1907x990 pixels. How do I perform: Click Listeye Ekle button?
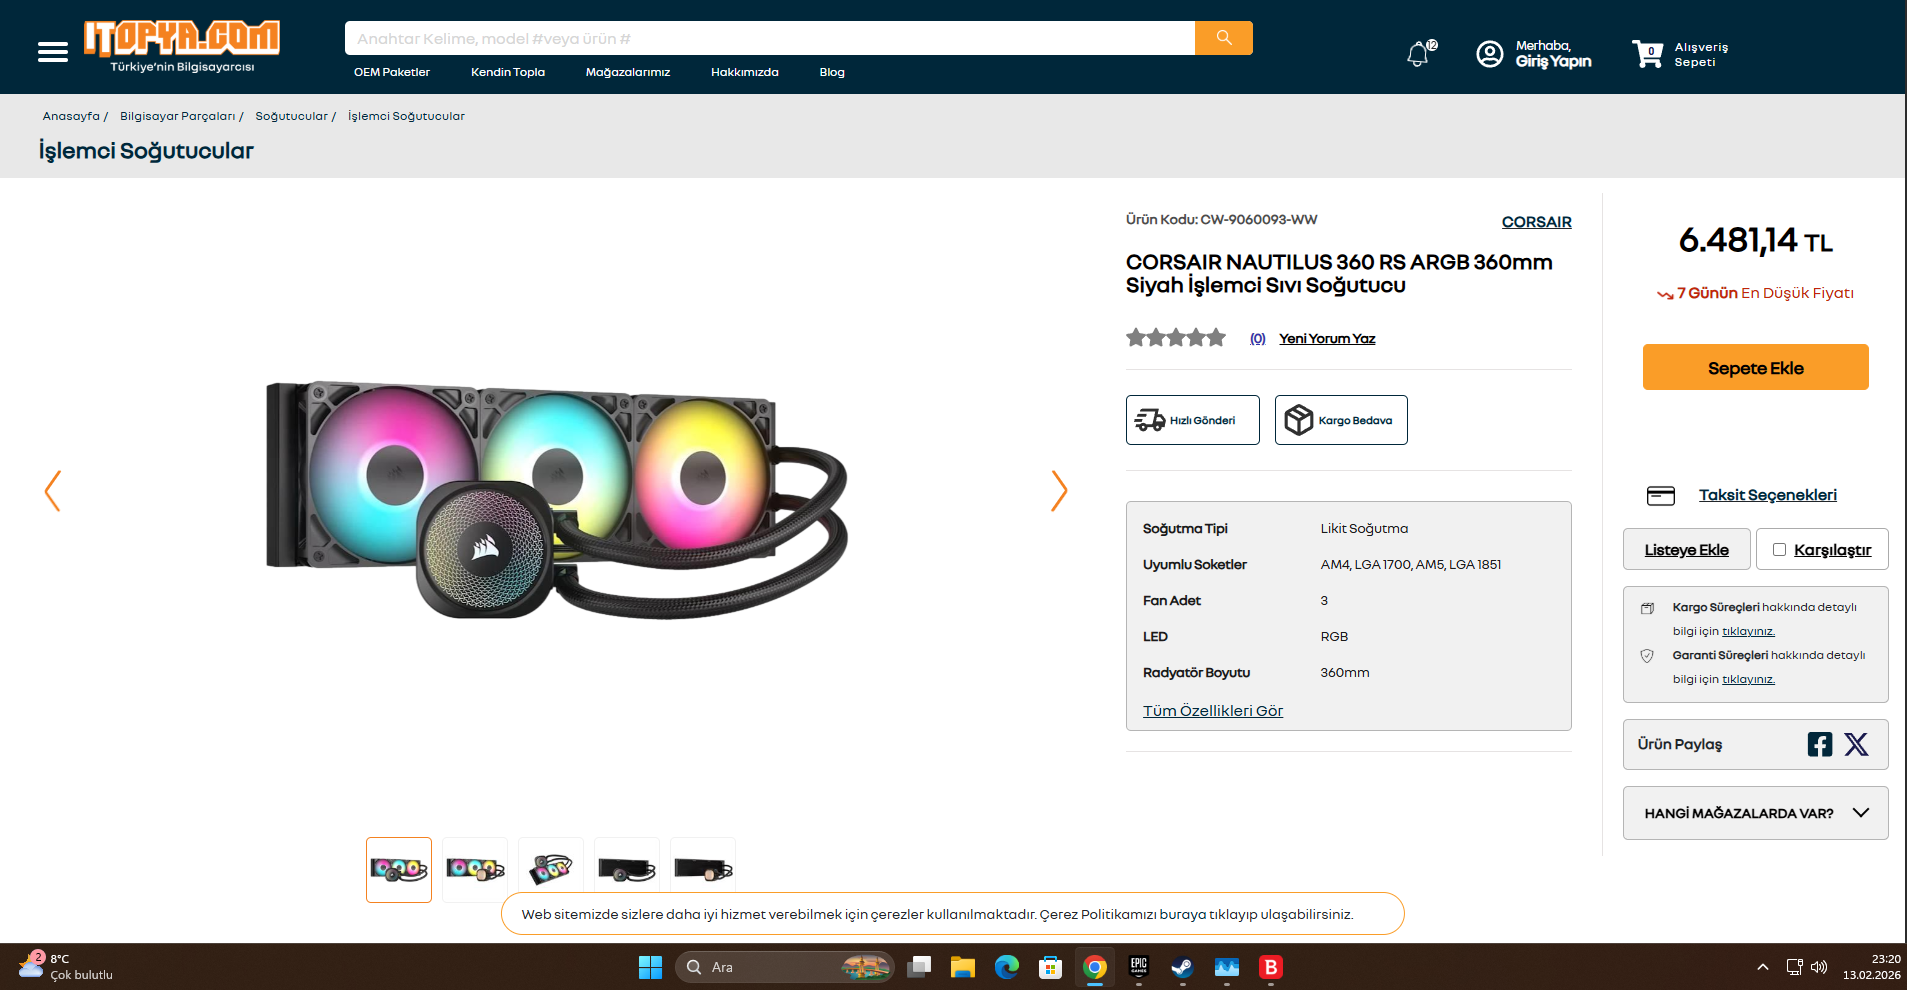click(x=1686, y=549)
